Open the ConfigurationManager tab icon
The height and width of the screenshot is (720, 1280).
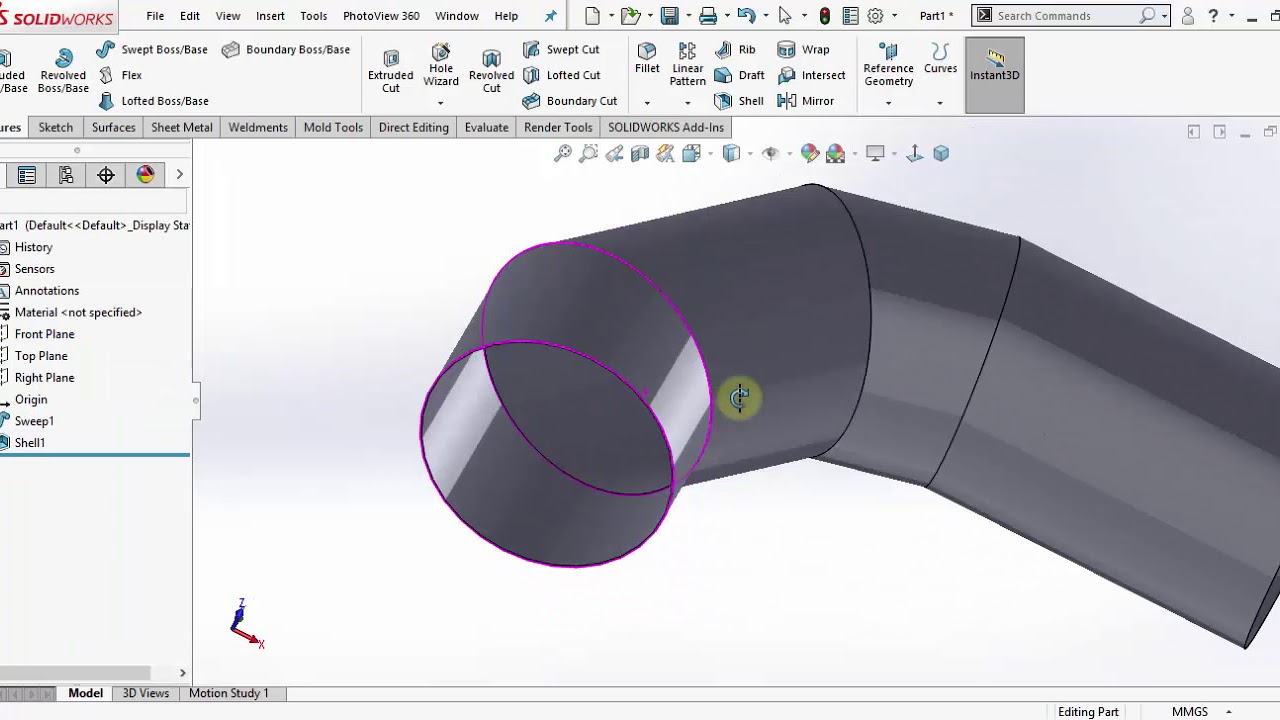66,175
